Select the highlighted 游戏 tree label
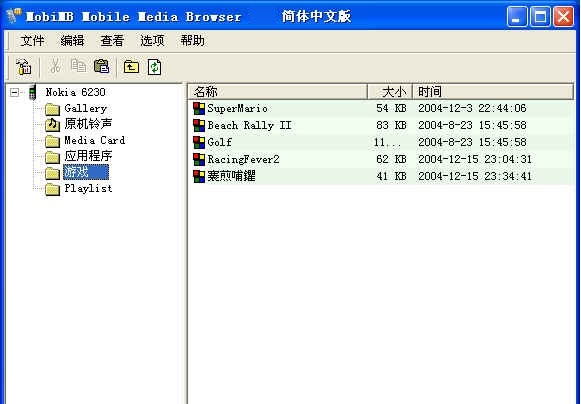The width and height of the screenshot is (581, 404). point(86,172)
